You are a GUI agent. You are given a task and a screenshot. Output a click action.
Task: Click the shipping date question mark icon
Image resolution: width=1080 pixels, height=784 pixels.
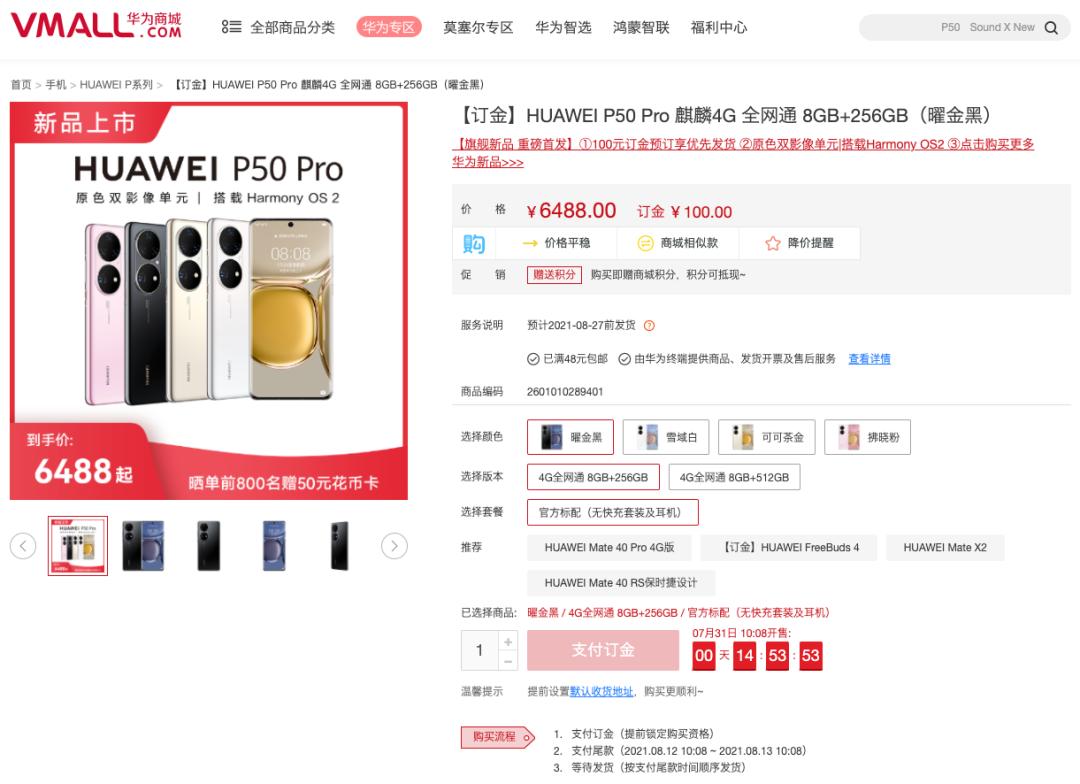tap(649, 325)
